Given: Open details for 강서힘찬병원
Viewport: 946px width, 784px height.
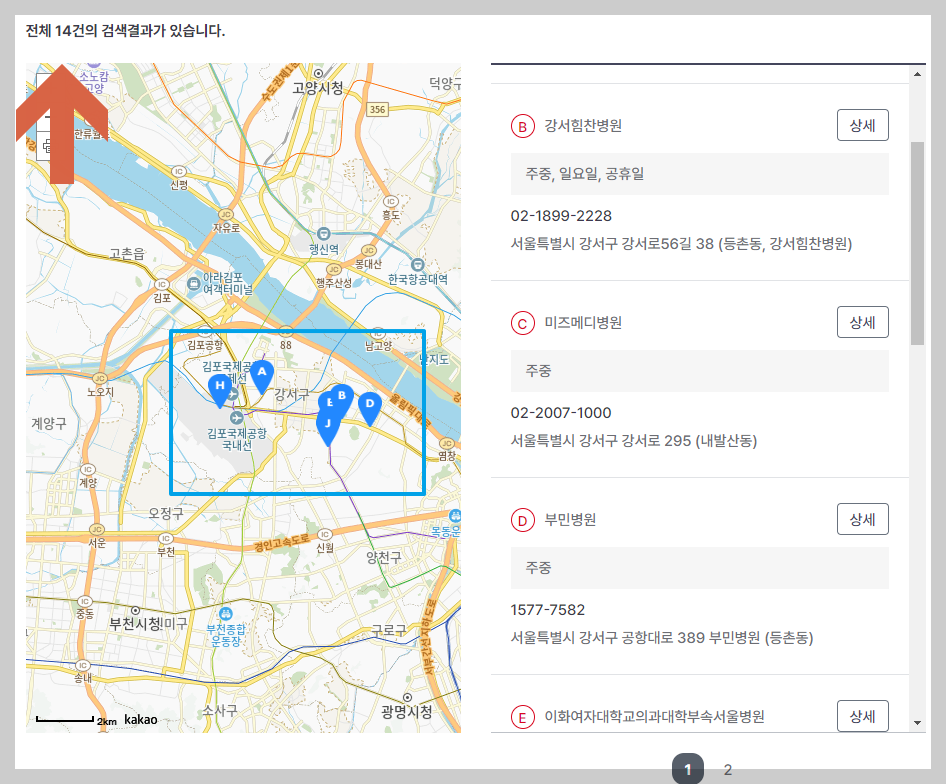Looking at the screenshot, I should pyautogui.click(x=863, y=125).
